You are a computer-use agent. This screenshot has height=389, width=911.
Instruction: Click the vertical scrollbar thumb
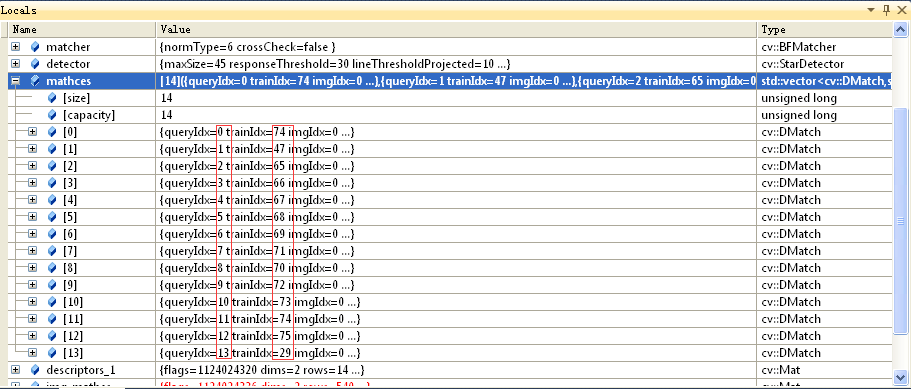[901, 221]
